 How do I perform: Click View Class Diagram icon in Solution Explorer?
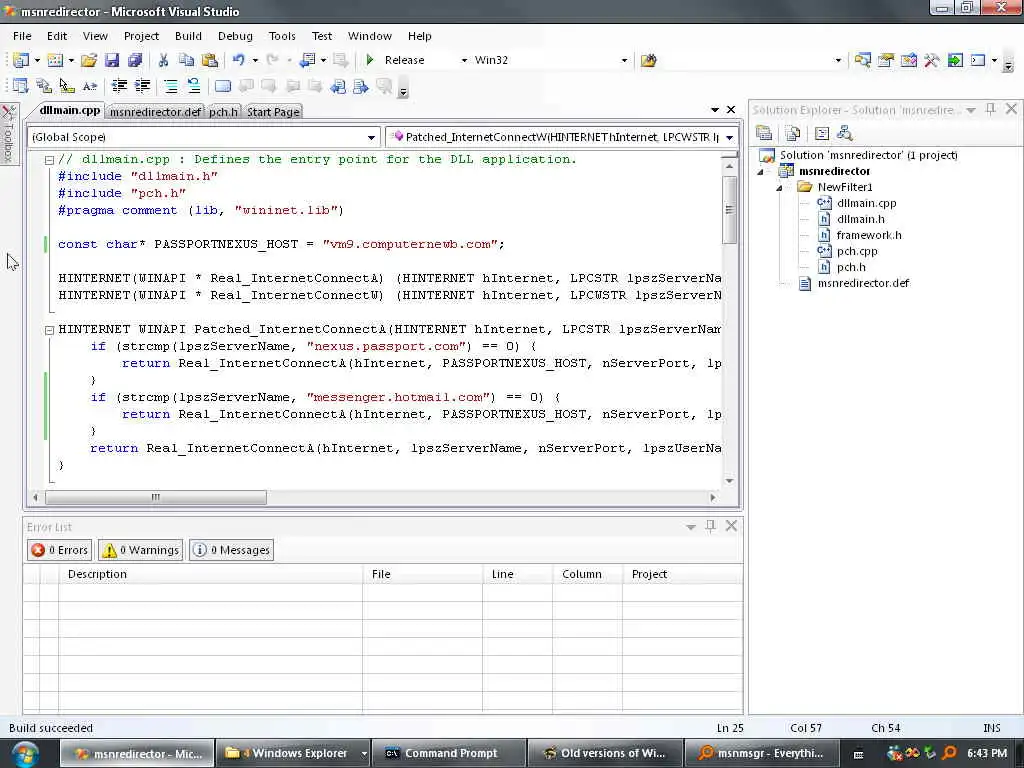tap(844, 134)
